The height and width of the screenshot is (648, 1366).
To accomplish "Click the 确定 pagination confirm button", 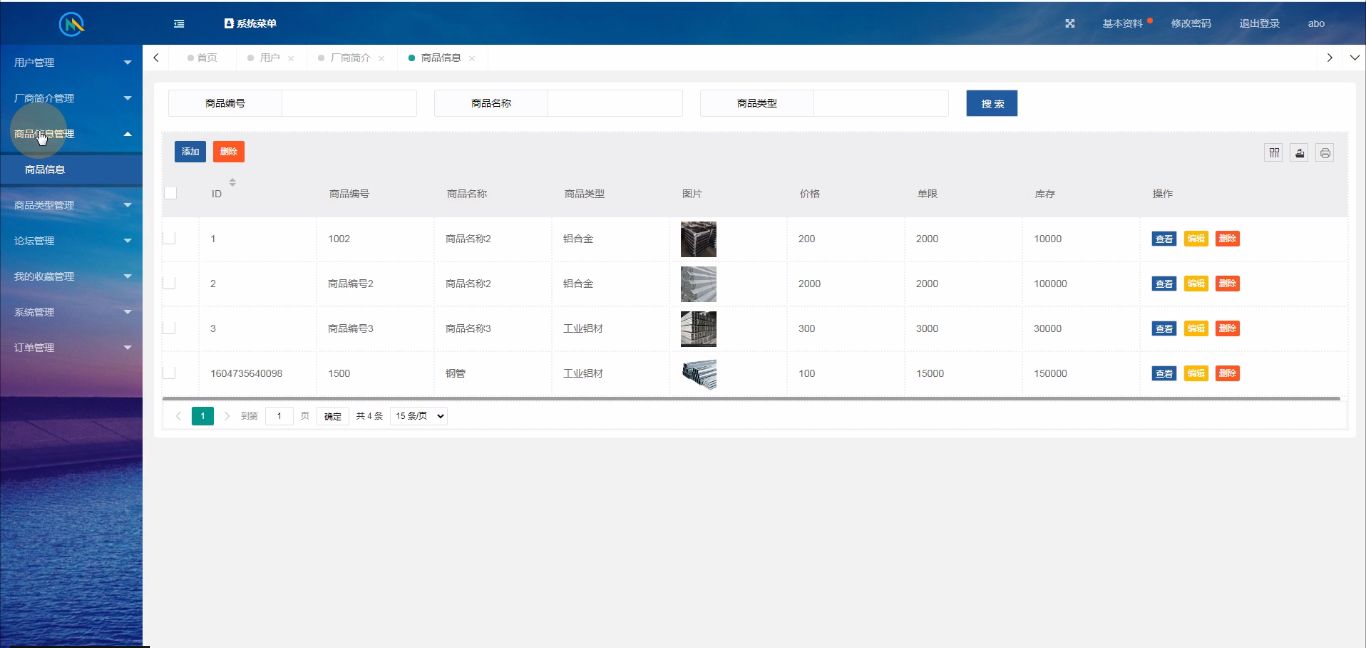I will (x=332, y=416).
